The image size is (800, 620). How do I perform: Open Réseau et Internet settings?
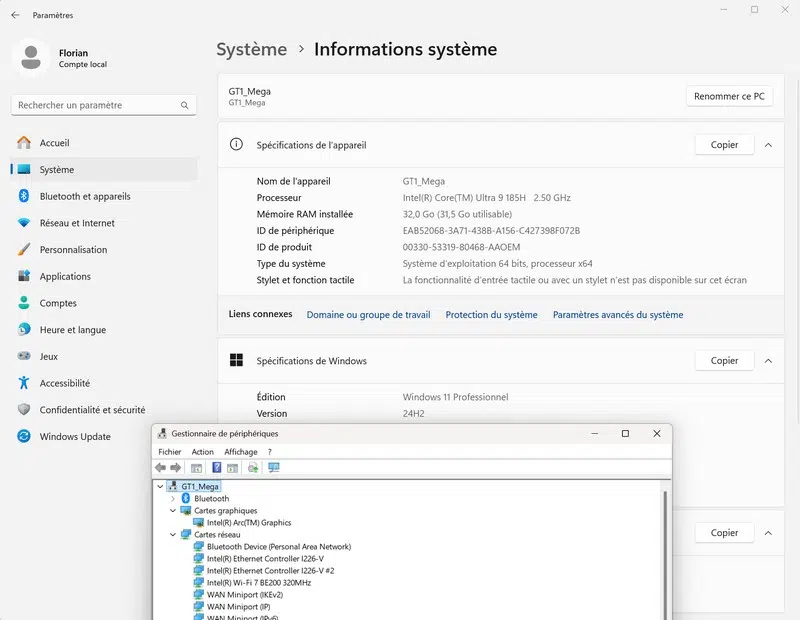77,223
